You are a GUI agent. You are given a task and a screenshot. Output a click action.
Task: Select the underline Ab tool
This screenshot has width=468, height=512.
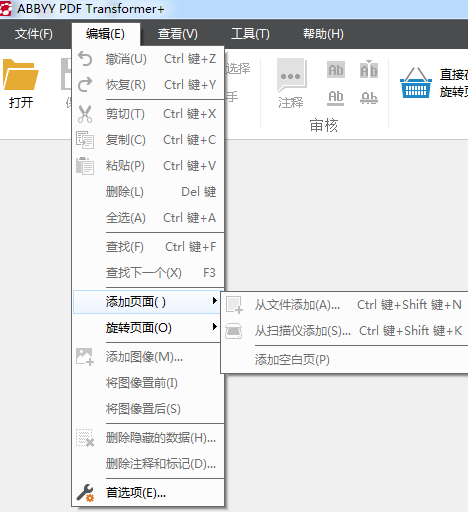(336, 98)
